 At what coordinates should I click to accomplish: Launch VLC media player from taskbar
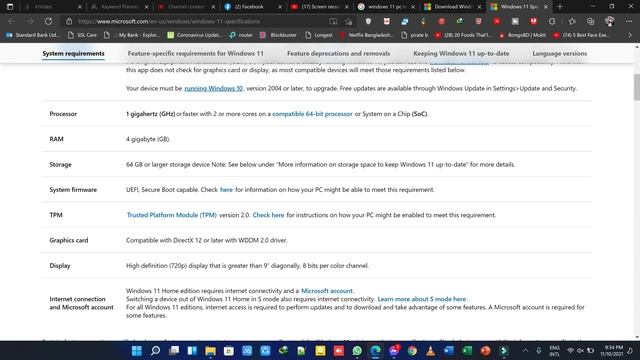coord(430,351)
